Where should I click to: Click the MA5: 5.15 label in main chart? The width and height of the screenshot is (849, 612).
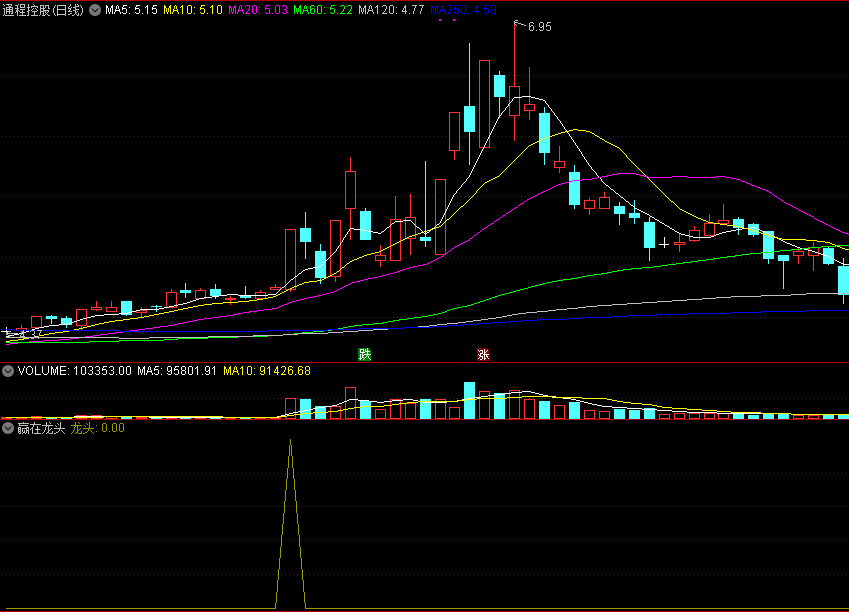tap(131, 10)
